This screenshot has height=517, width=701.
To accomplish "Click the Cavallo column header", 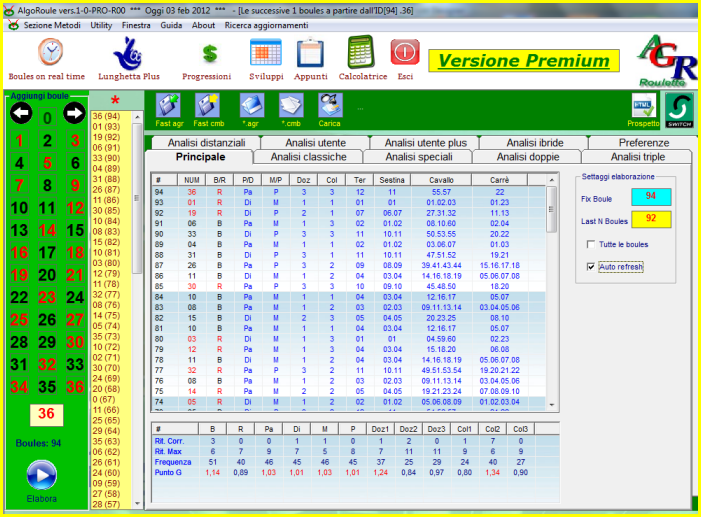I will 441,180.
